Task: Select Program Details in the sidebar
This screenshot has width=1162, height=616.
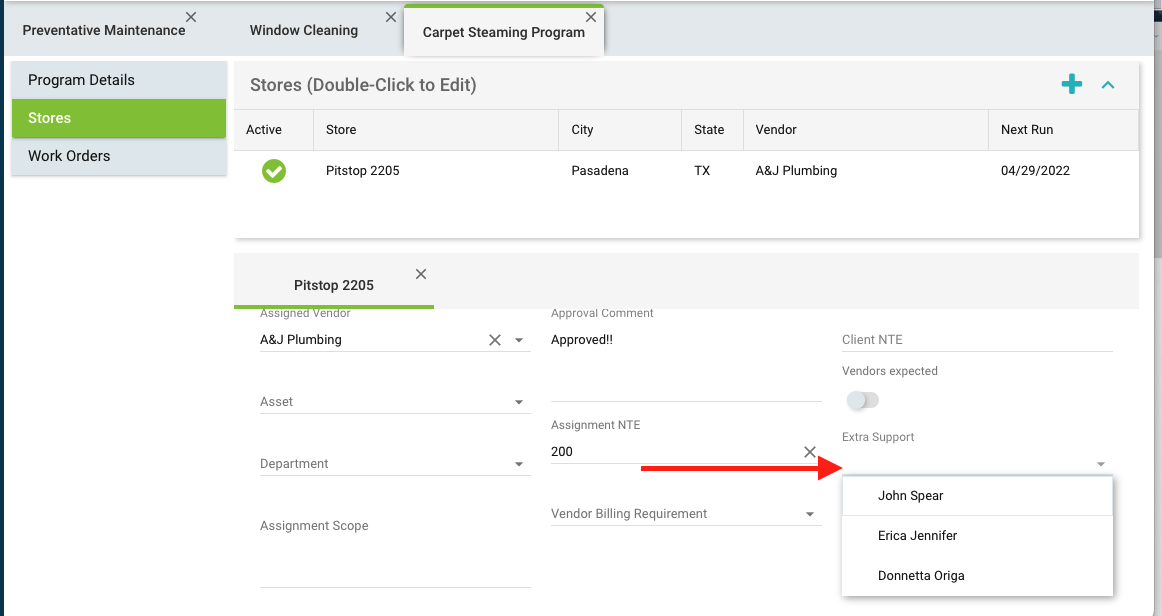Action: click(x=81, y=80)
